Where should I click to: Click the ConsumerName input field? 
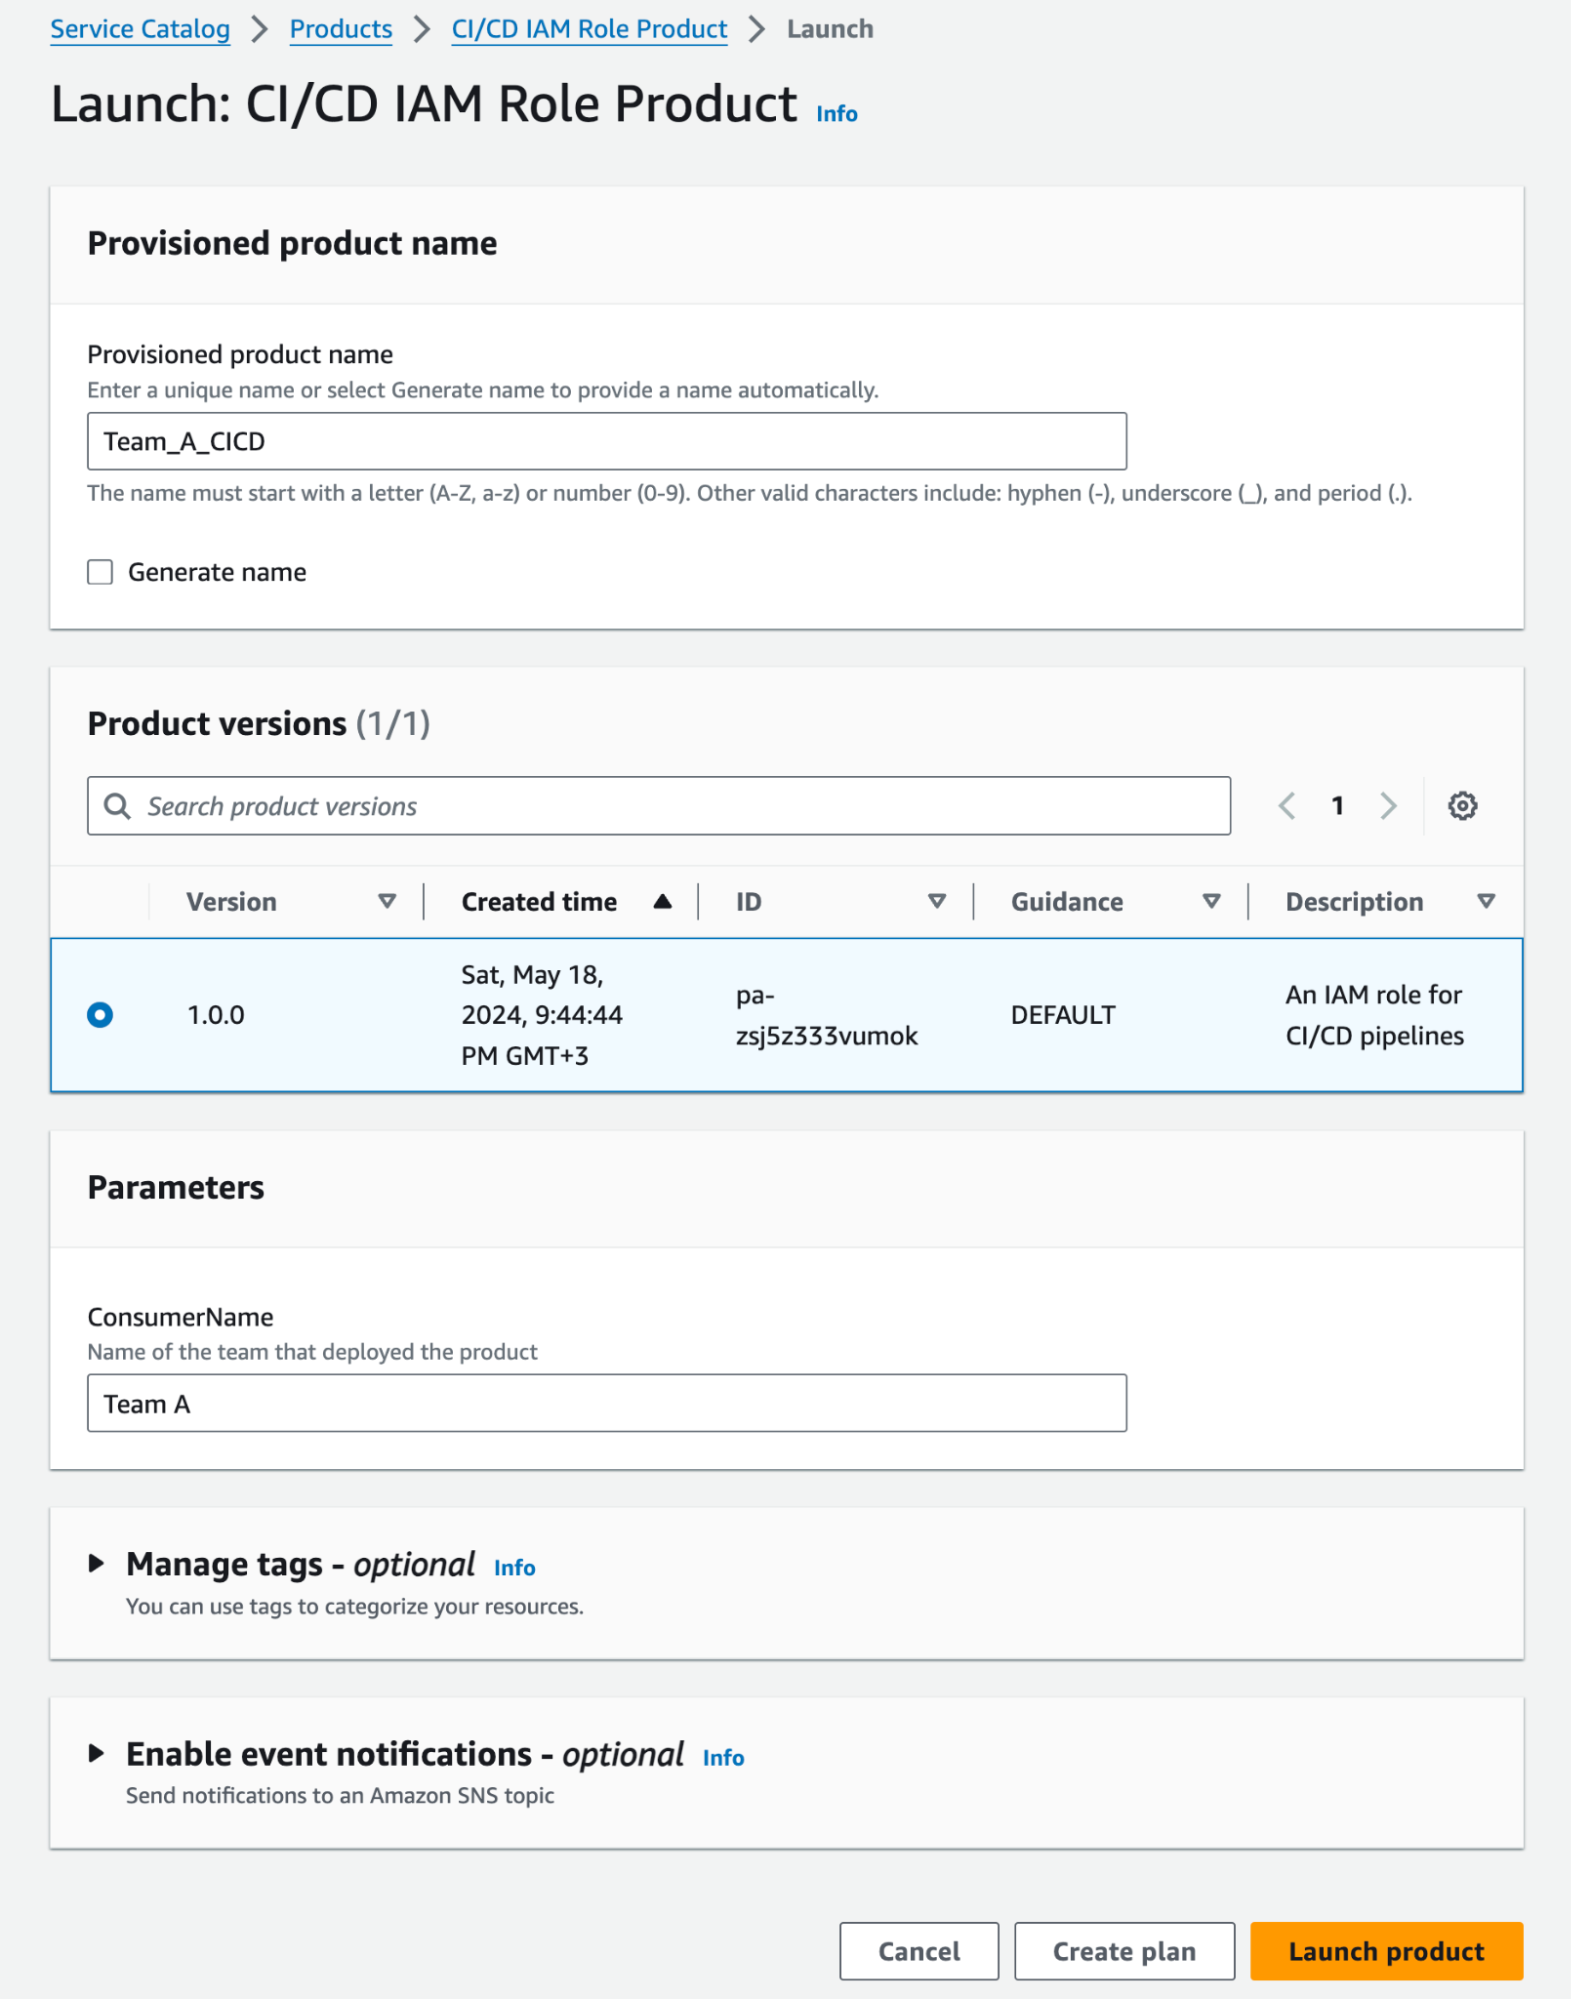pyautogui.click(x=606, y=1403)
